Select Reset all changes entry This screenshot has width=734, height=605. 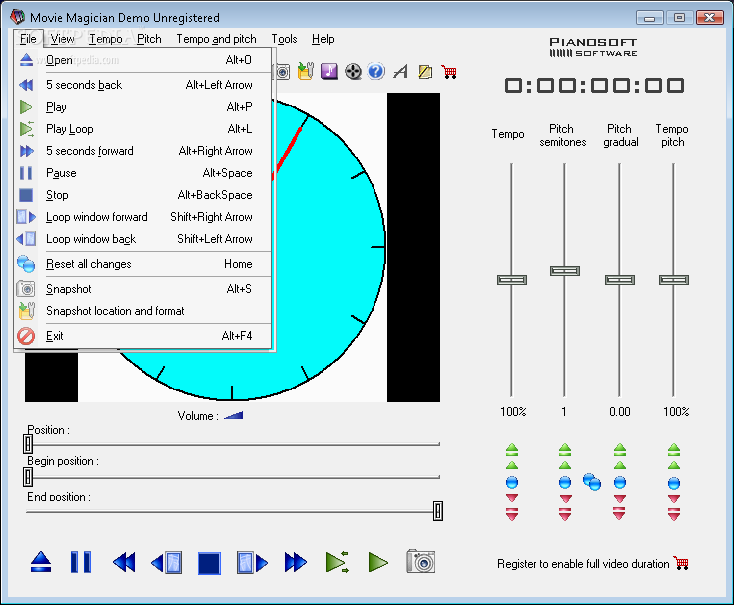pos(143,264)
